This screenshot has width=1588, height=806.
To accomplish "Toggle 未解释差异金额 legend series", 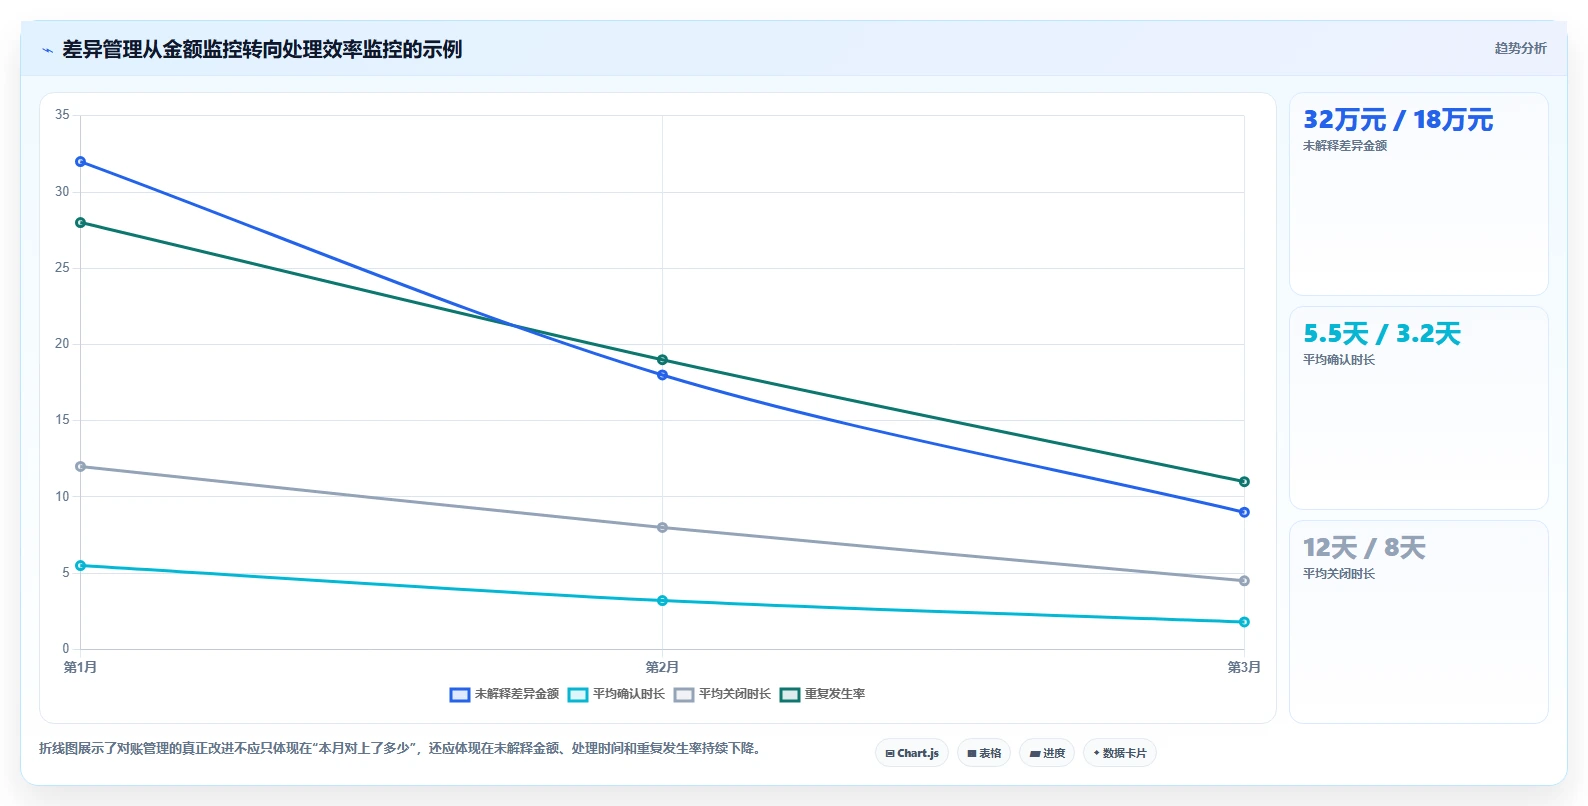I will coord(504,694).
